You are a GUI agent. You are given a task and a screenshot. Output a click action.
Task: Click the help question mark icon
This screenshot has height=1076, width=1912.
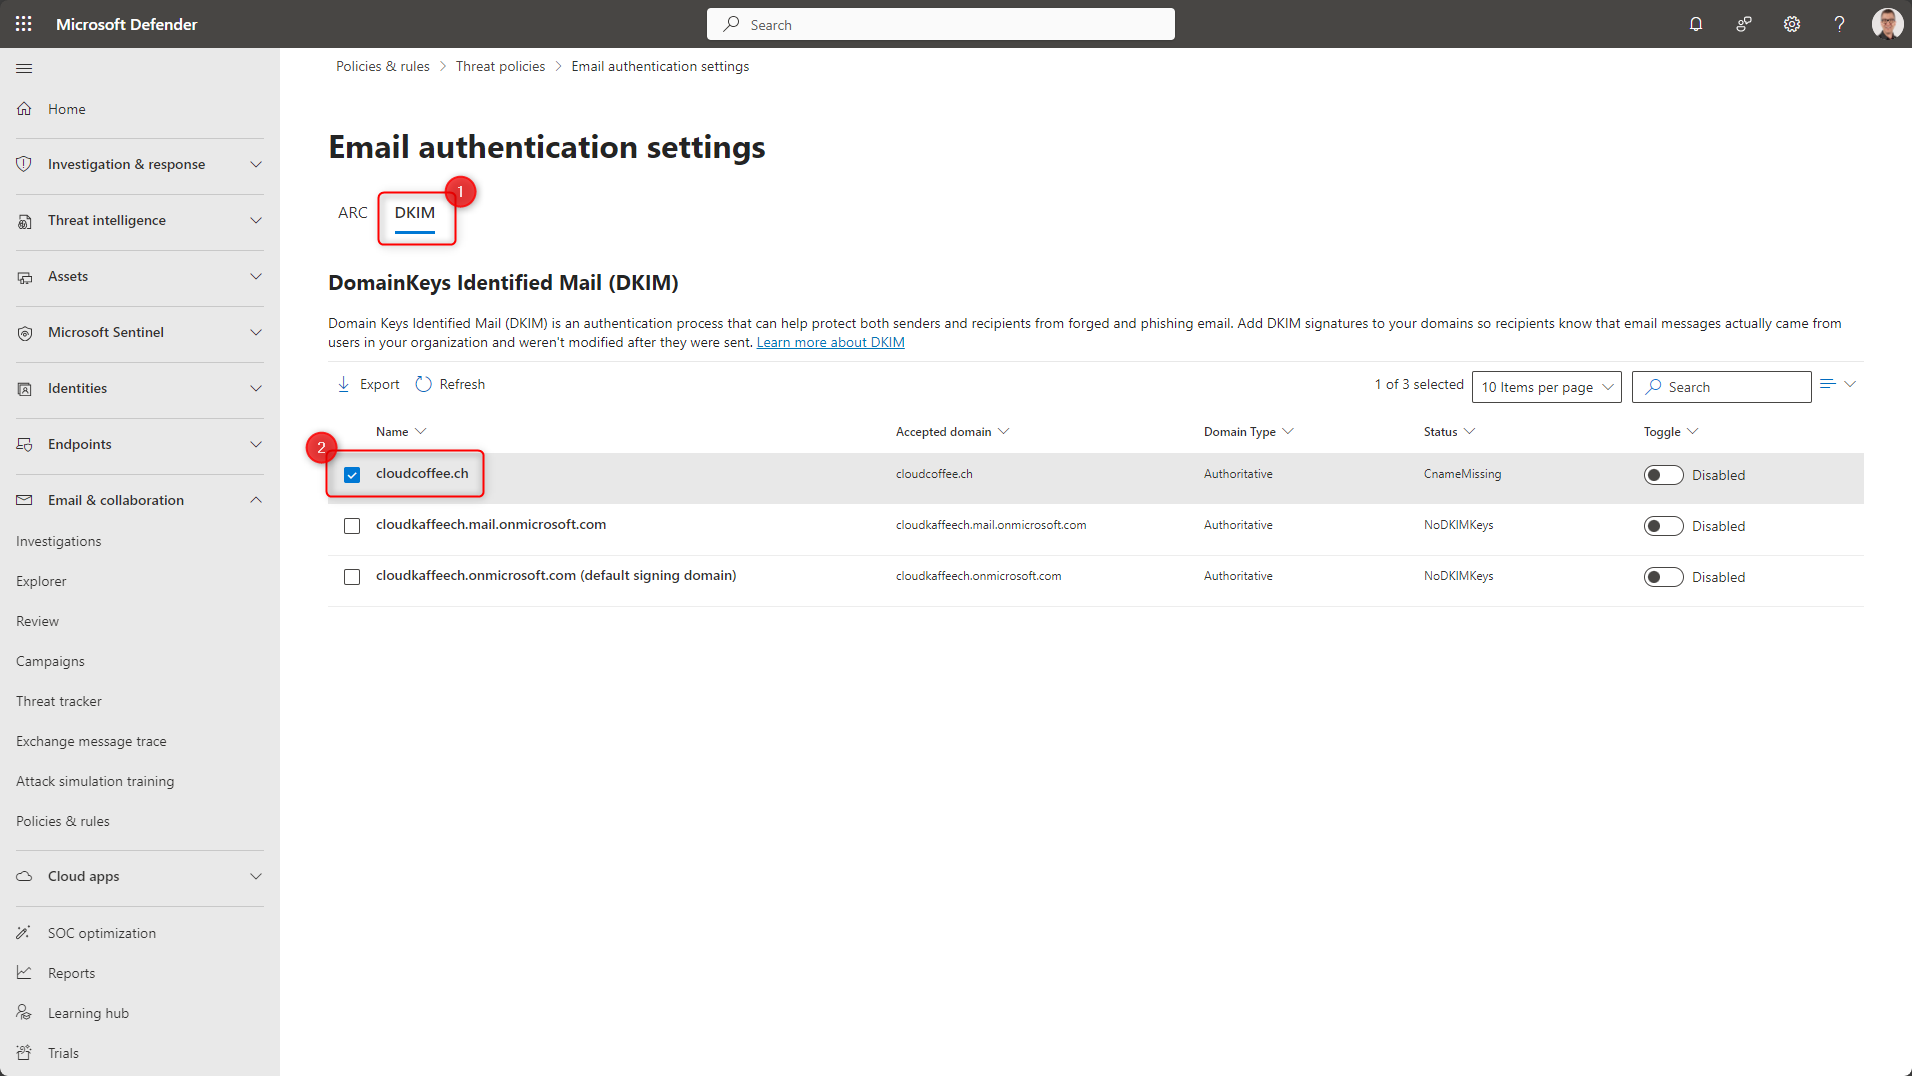1839,24
